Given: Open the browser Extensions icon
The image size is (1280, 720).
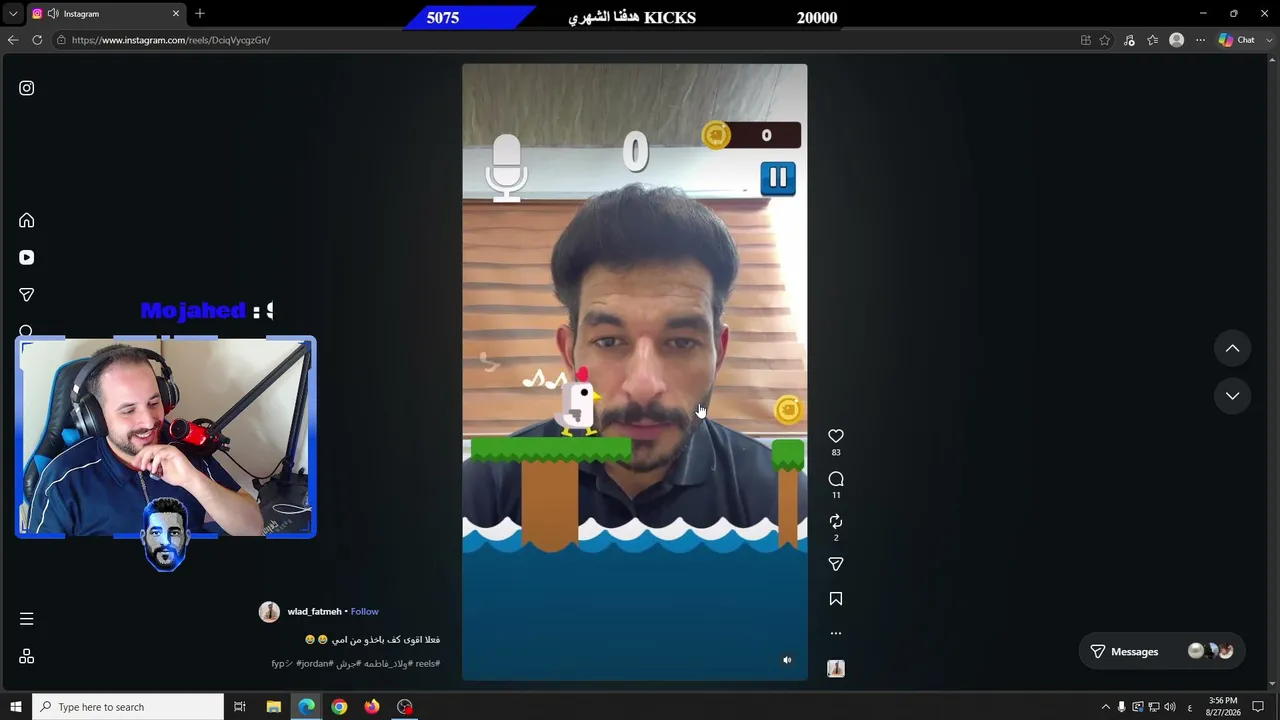Looking at the screenshot, I should click(1129, 40).
